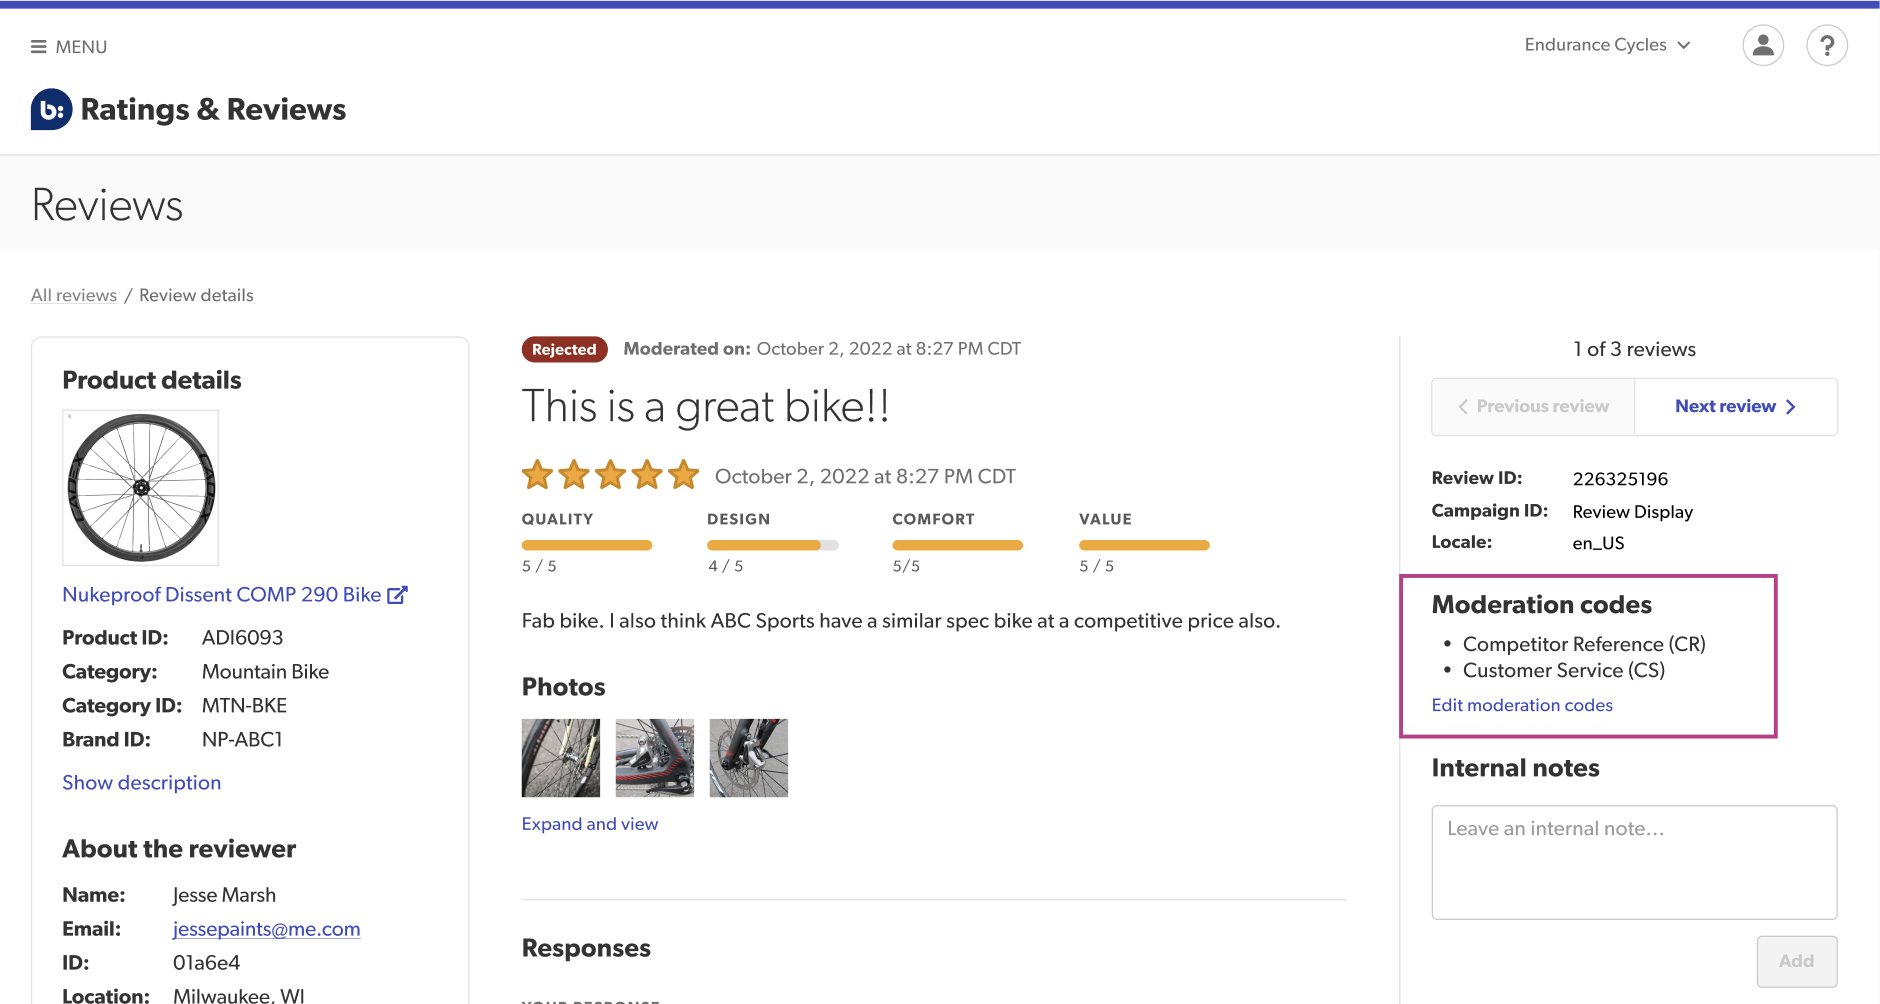Click the Add note button

(1796, 961)
